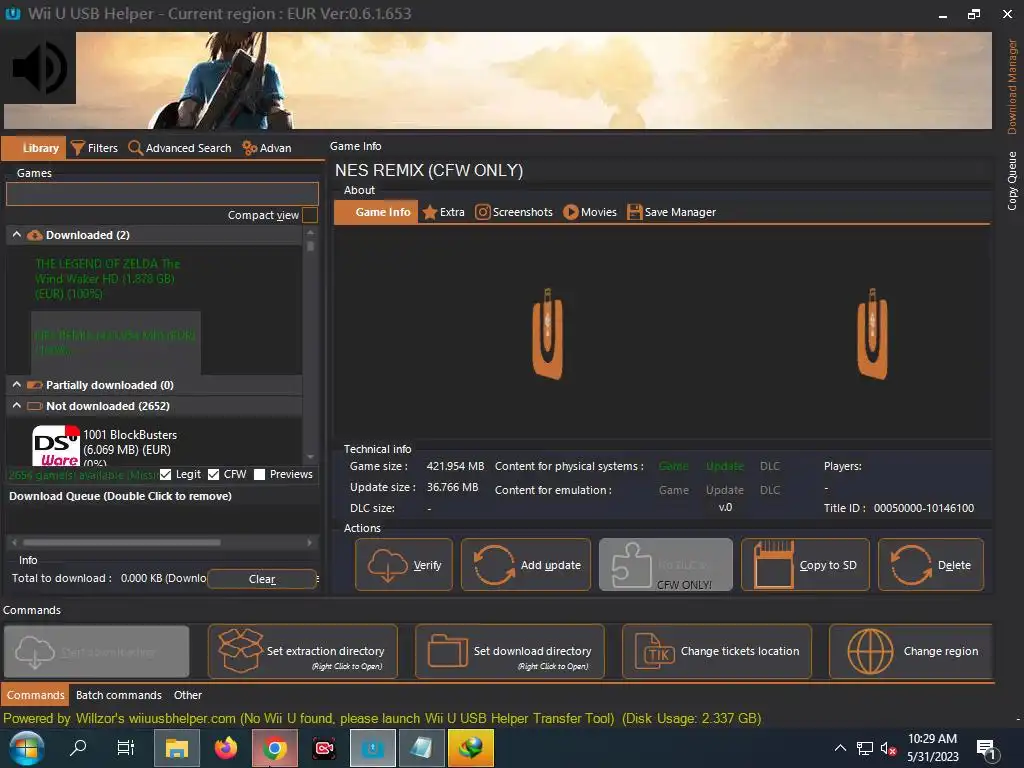Open the Library tab
The width and height of the screenshot is (1024, 768).
tap(34, 148)
